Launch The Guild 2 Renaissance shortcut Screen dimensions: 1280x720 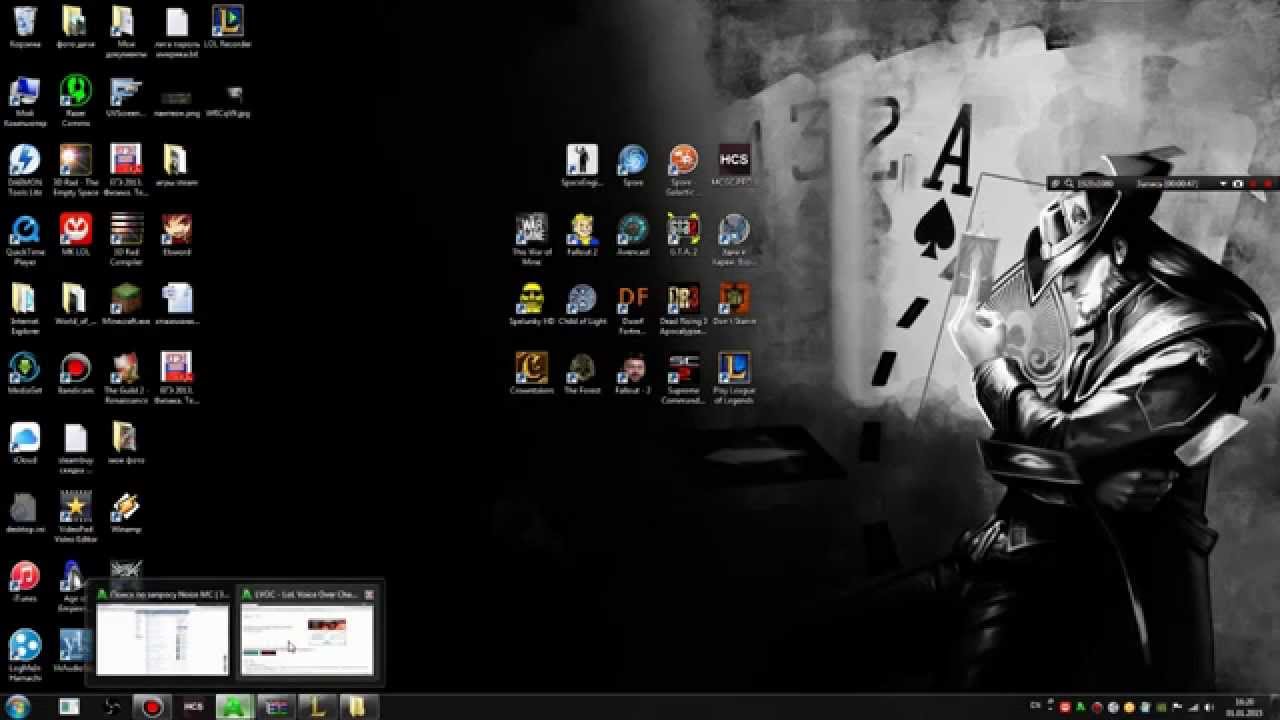tap(126, 377)
